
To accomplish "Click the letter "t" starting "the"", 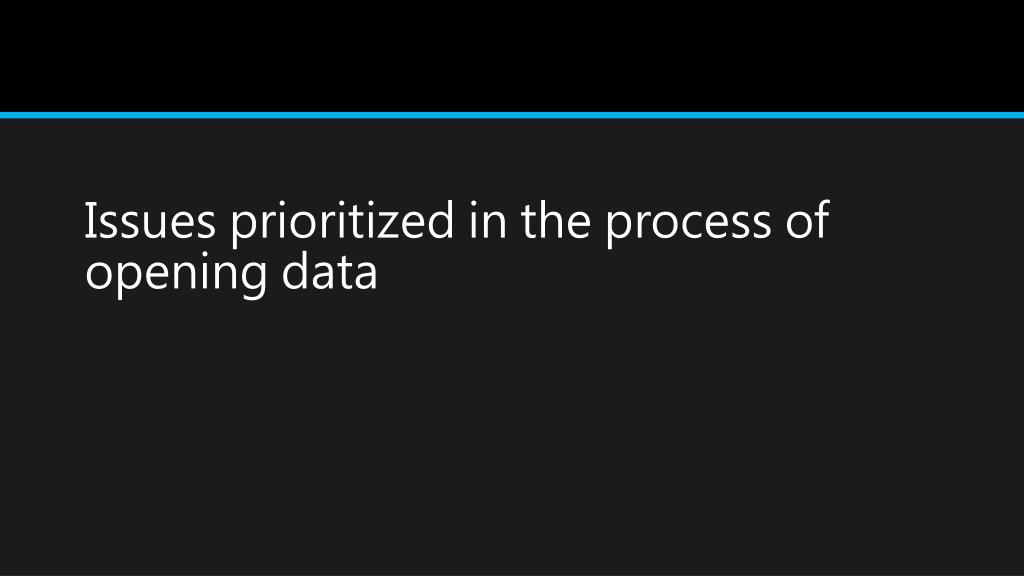I will 528,222.
